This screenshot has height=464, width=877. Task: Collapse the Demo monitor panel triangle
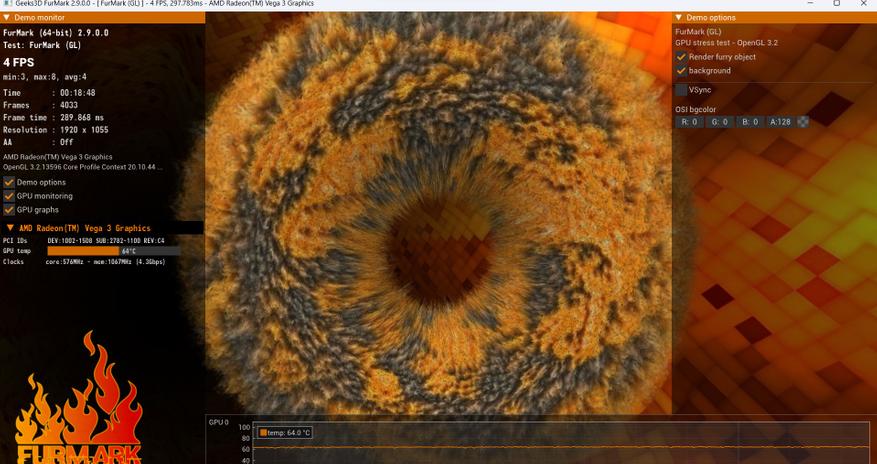point(7,18)
